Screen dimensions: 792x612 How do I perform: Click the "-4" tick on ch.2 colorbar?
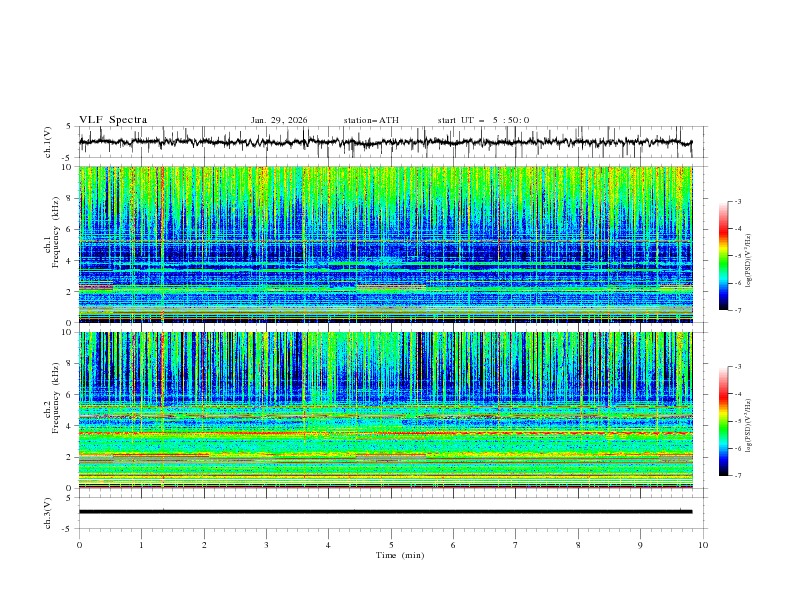click(x=737, y=394)
